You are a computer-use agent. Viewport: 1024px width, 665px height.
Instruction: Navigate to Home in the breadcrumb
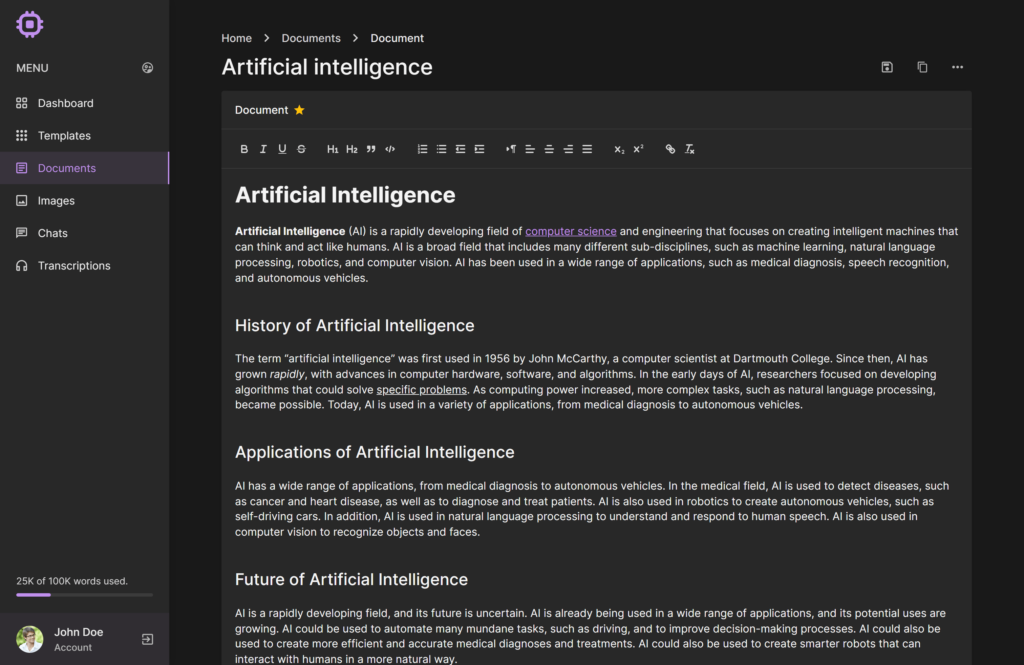[237, 38]
